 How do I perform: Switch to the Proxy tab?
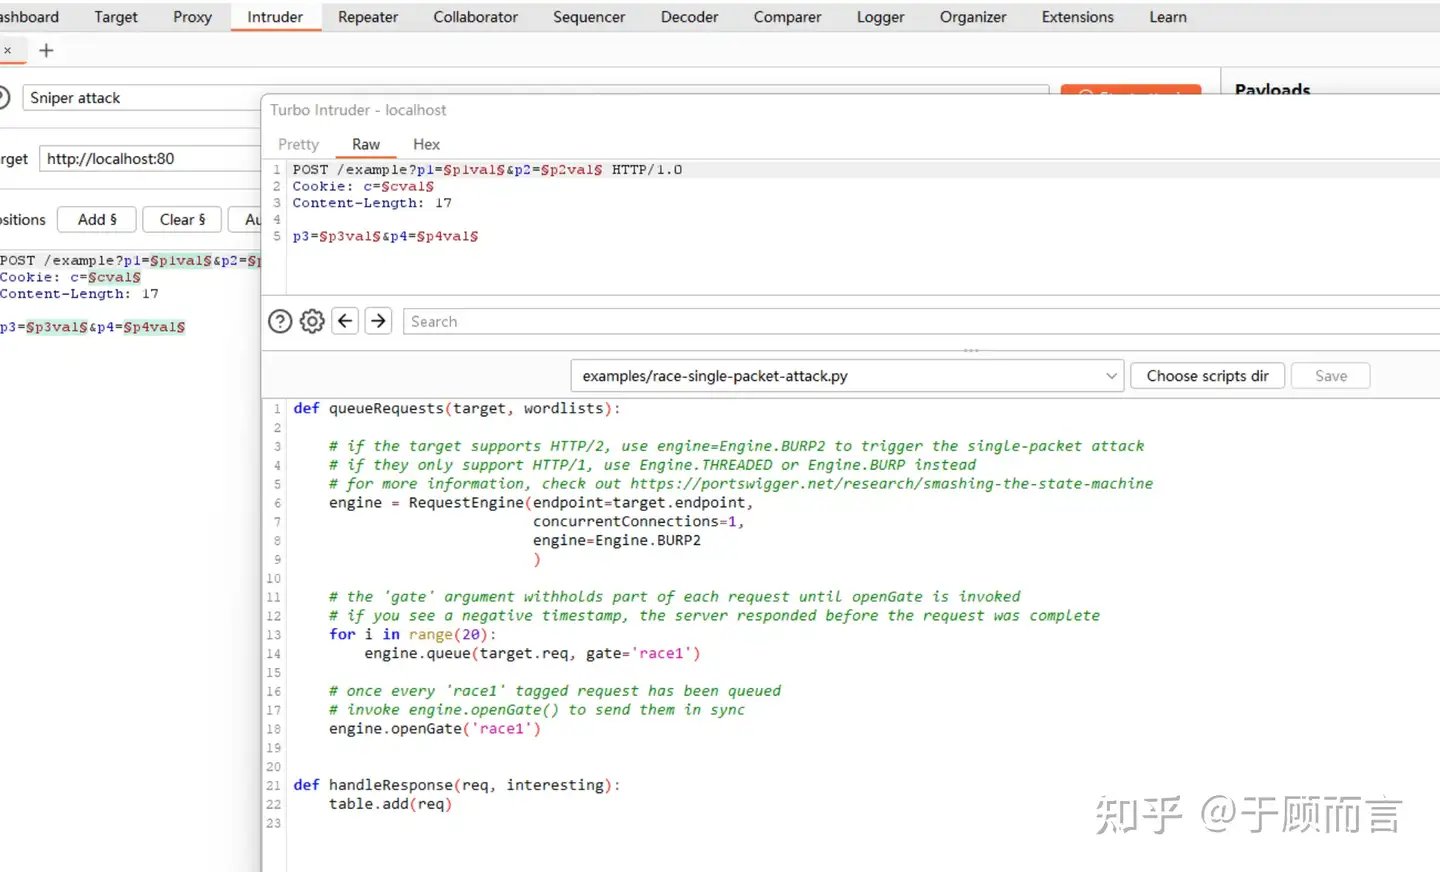pos(192,17)
